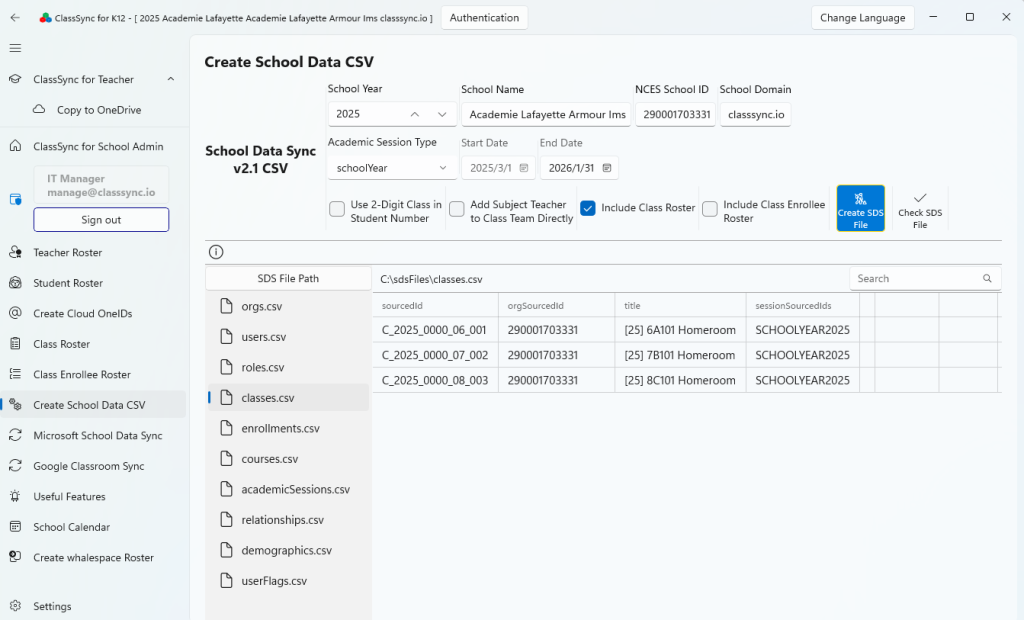
Task: Click the roles.csv file icon
Action: click(x=227, y=367)
